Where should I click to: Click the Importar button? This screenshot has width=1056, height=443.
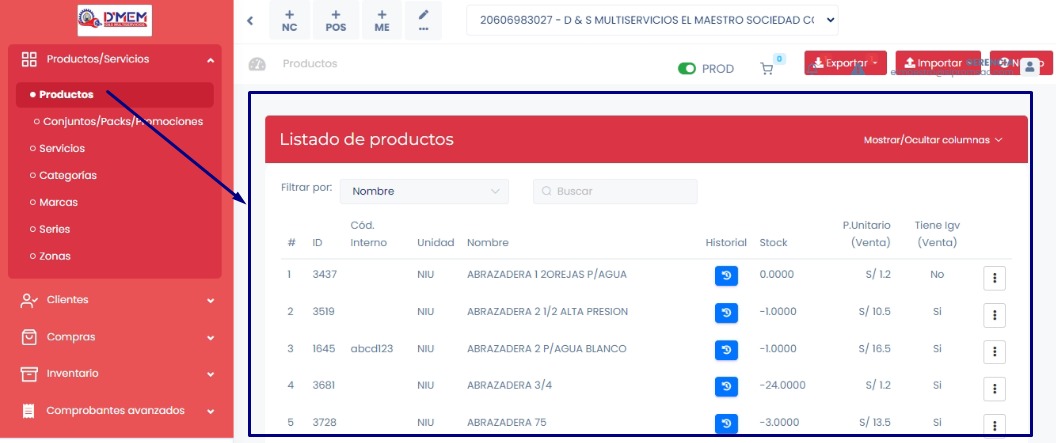click(937, 64)
